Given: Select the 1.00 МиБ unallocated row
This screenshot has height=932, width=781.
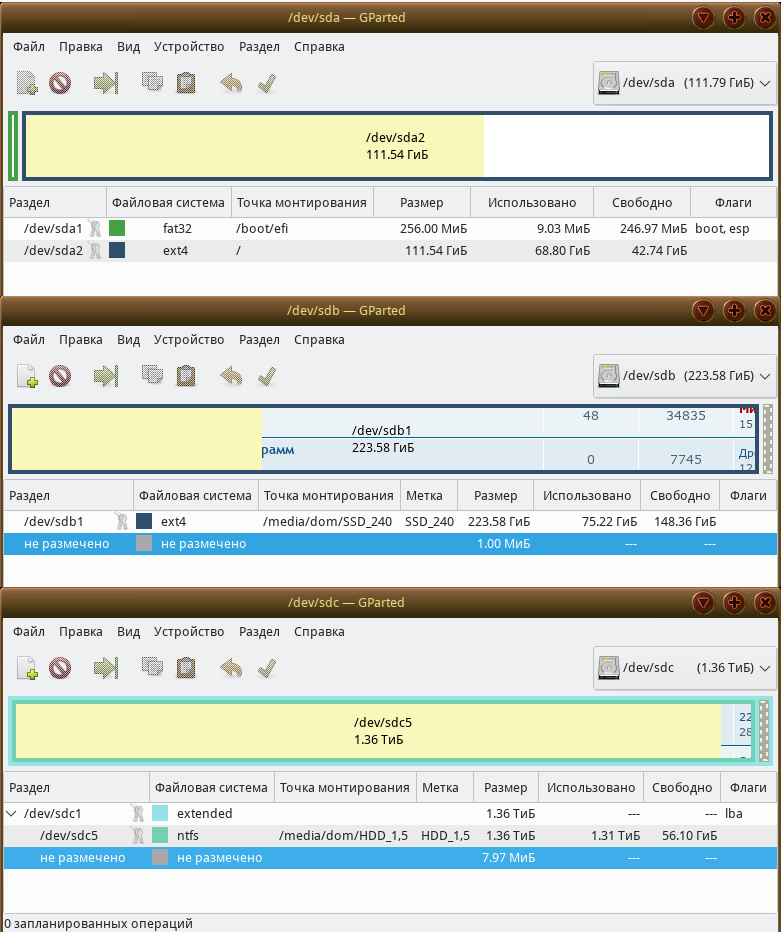Looking at the screenshot, I should [x=390, y=543].
